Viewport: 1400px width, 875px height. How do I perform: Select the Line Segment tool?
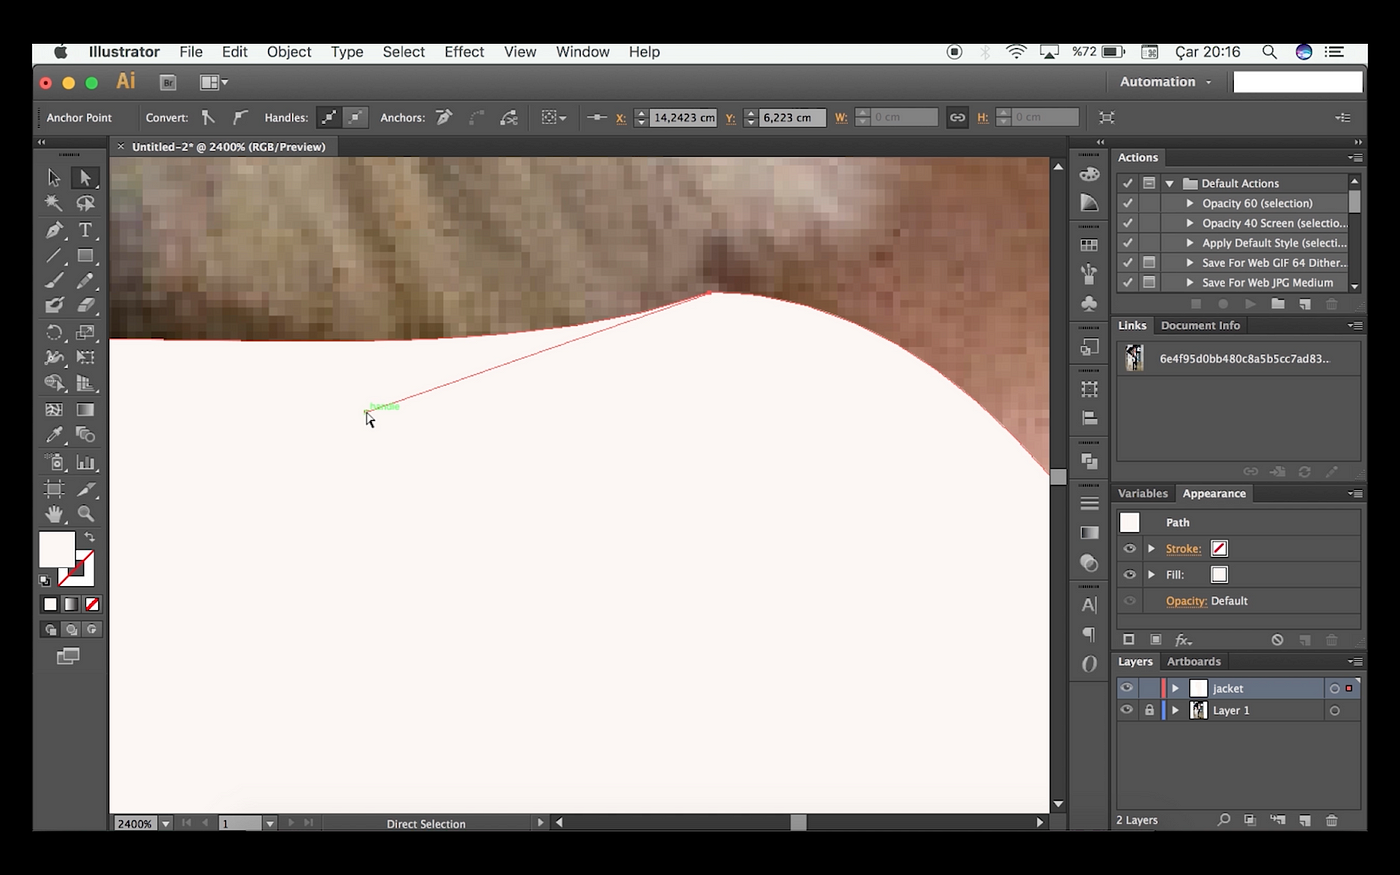(54, 256)
